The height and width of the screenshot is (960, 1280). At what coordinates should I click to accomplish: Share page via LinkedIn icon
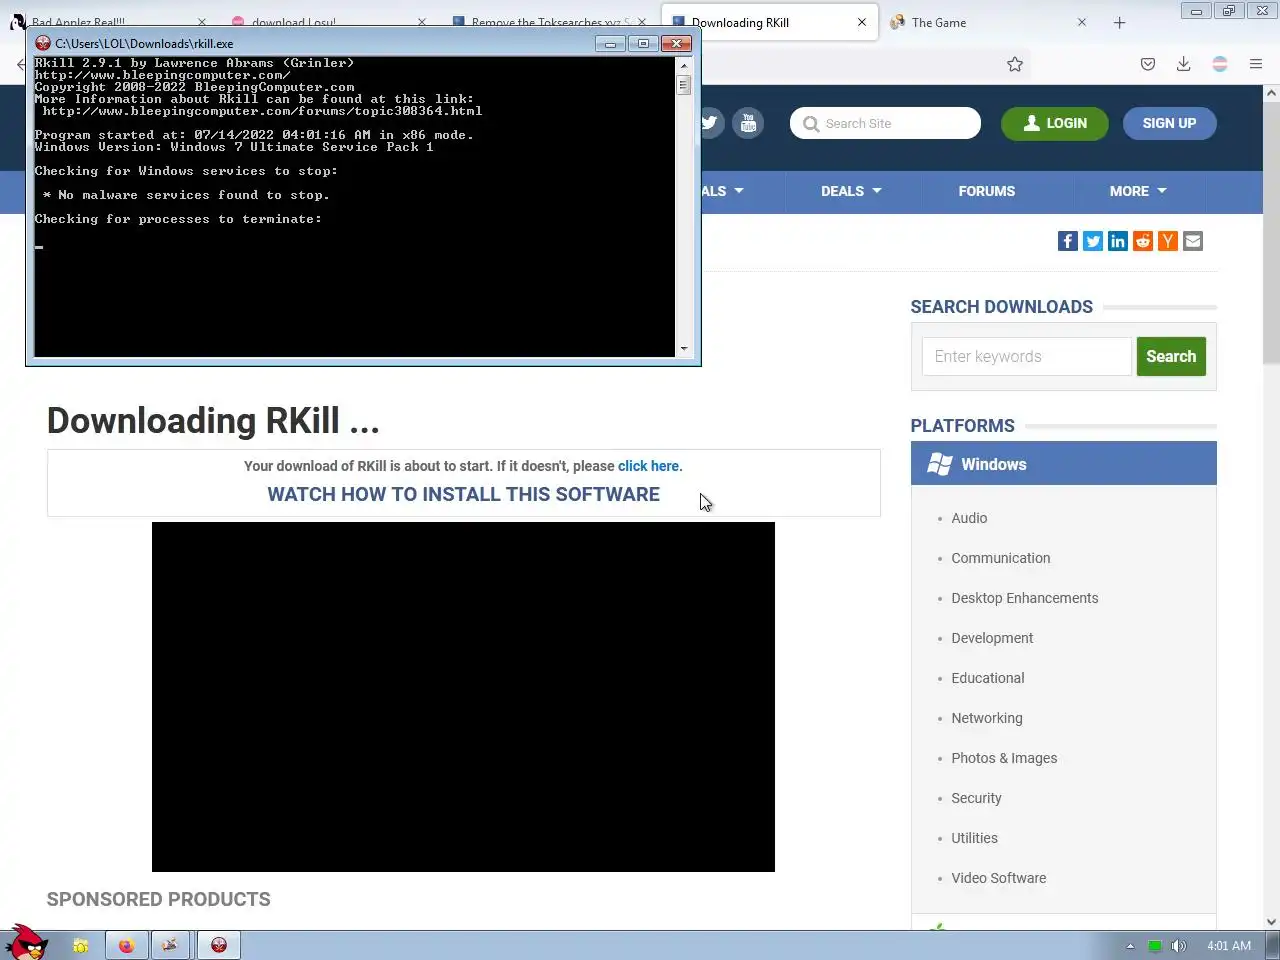pos(1118,241)
